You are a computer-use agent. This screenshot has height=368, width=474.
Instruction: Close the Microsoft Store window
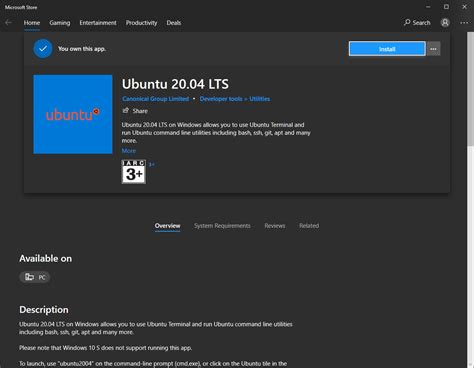pos(464,7)
